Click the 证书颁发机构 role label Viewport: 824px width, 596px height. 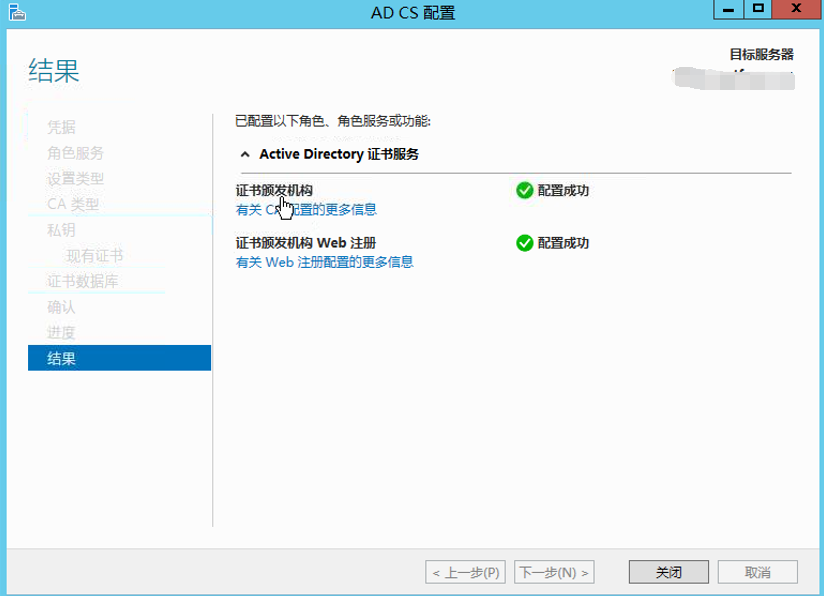coord(274,190)
